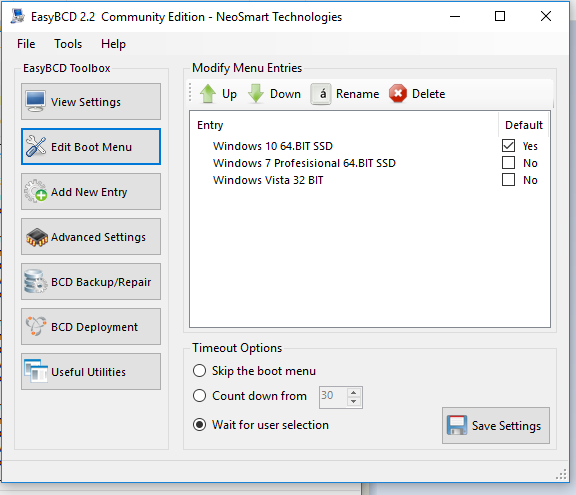
Task: Open View Settings from the toolbox
Action: [x=91, y=101]
